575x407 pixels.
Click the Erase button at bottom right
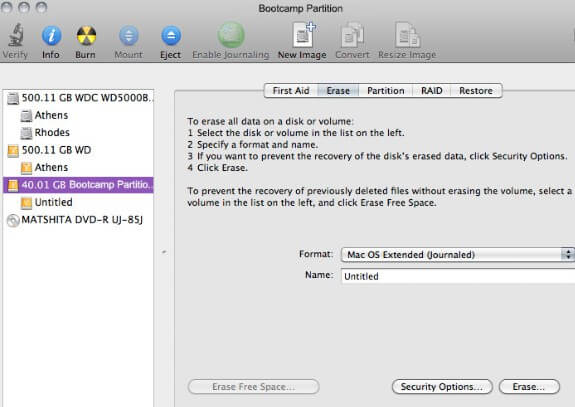529,386
